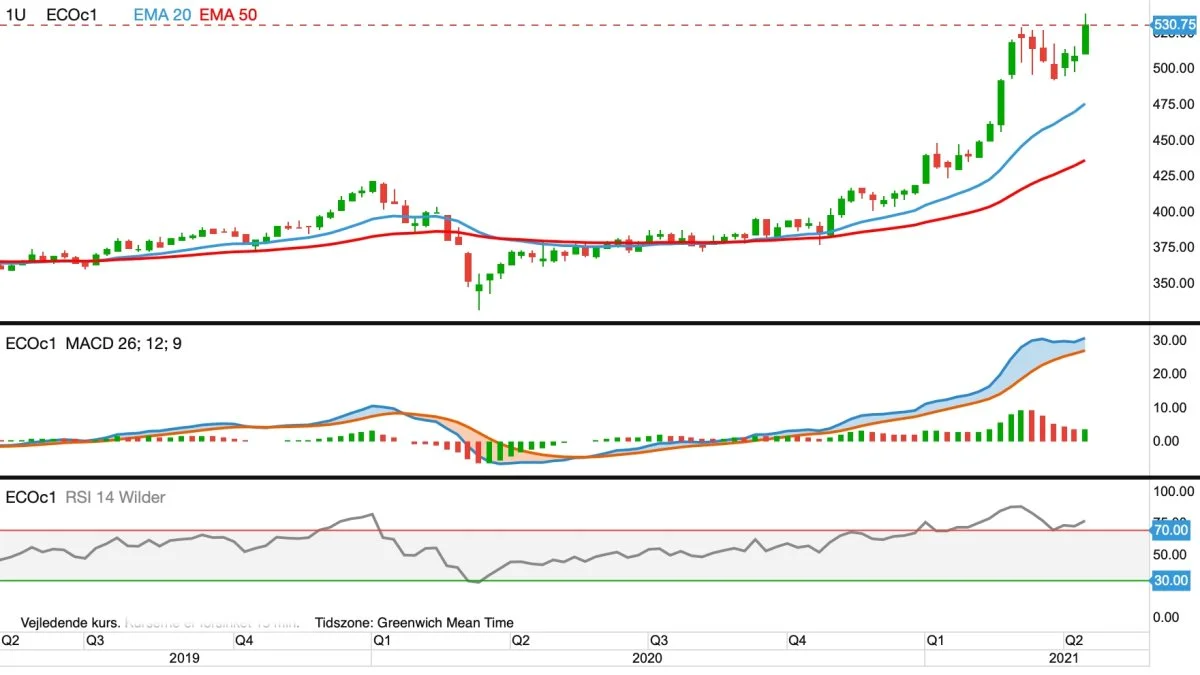Select the ECOc1 symbol beside the 1U interval
This screenshot has height=675, width=1200.
pyautogui.click(x=71, y=16)
